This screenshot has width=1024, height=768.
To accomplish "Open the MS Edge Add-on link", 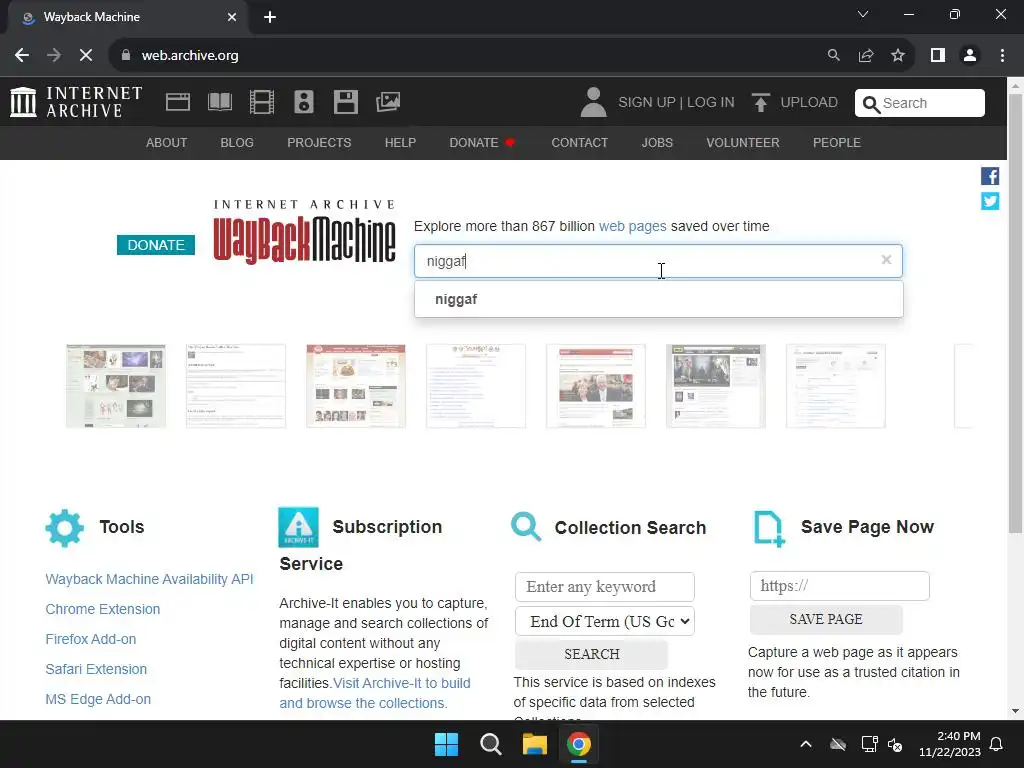I will point(98,699).
